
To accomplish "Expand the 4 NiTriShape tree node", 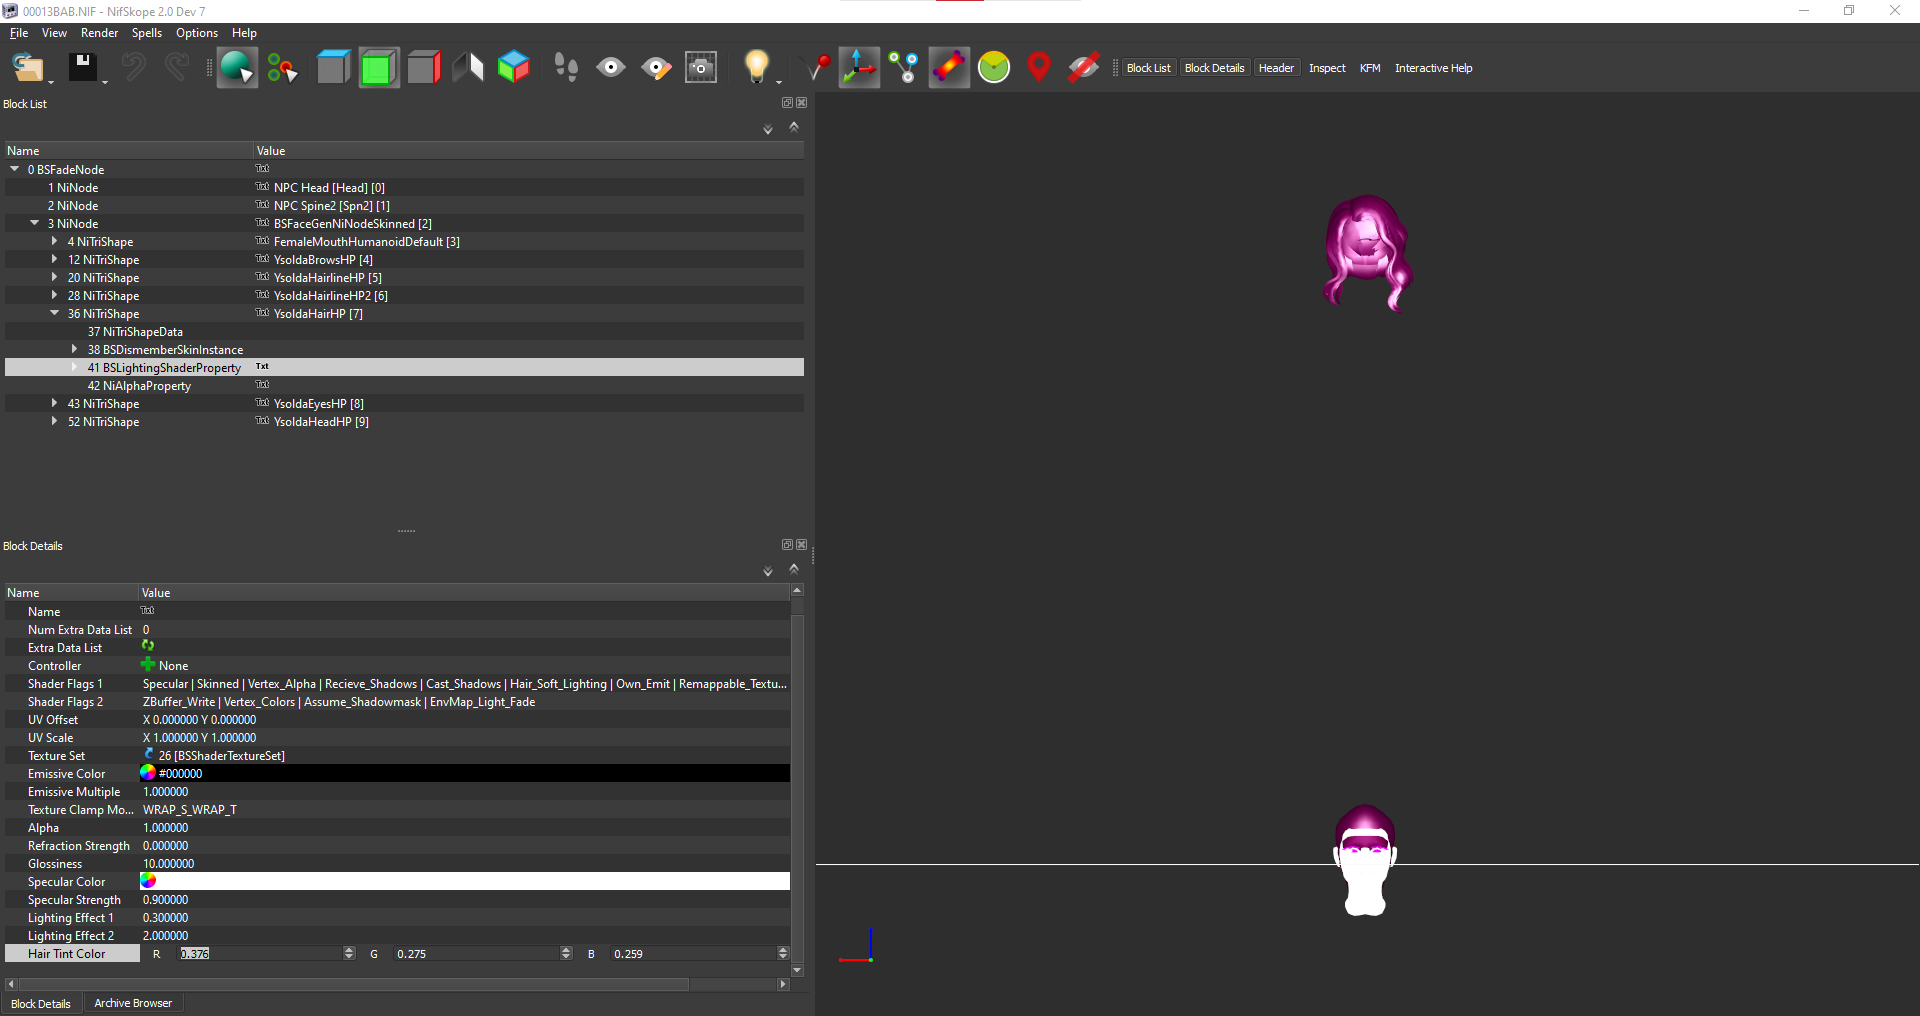I will (54, 241).
